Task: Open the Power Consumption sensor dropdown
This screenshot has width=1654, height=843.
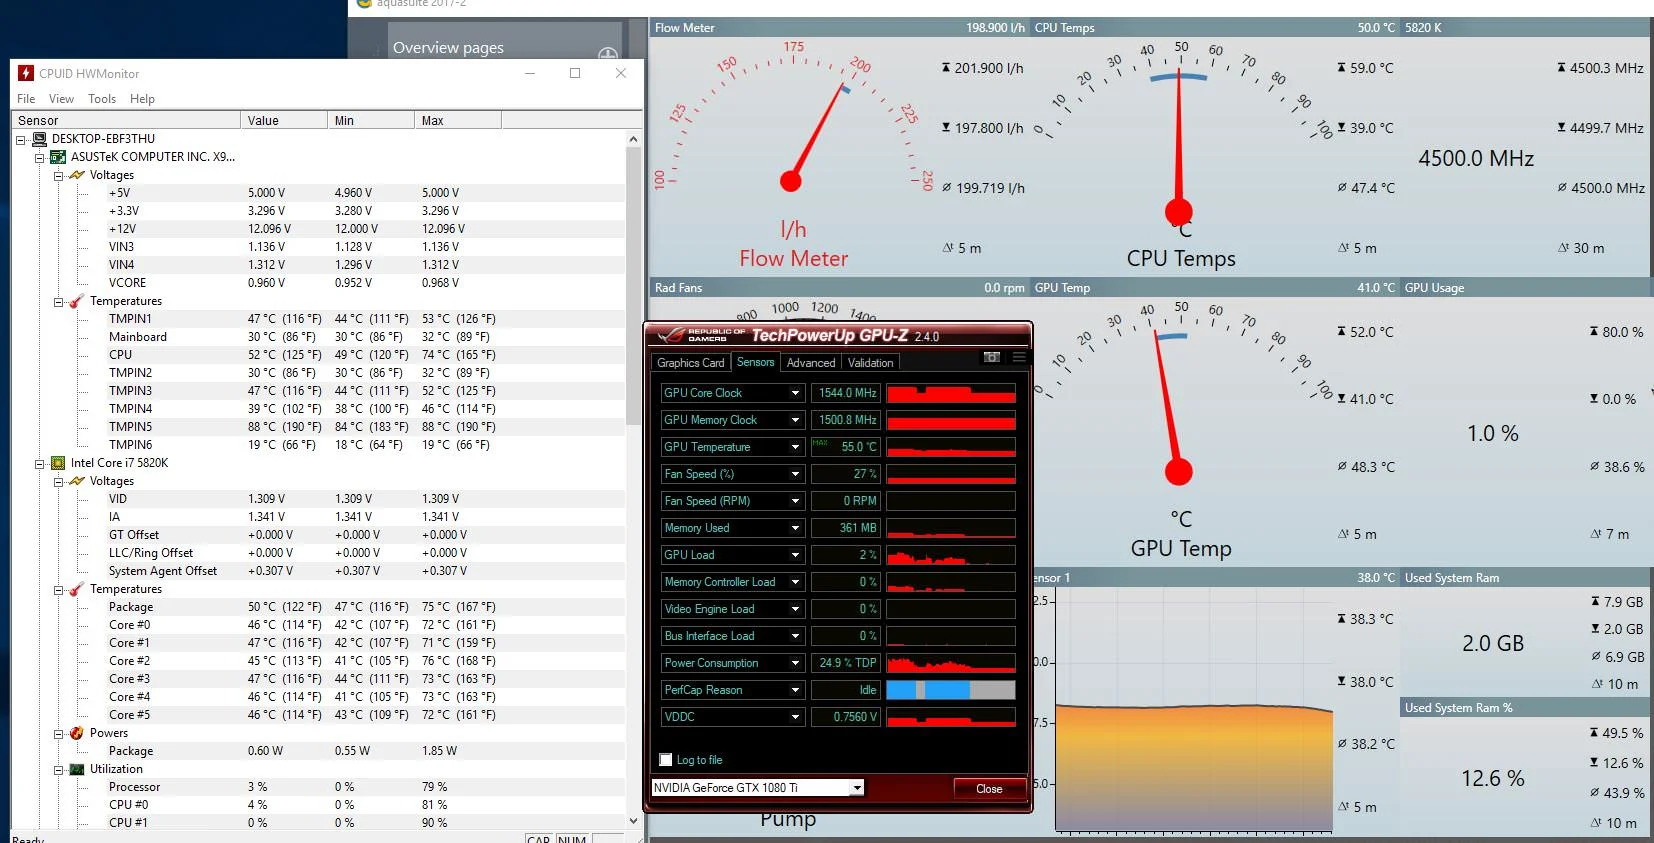Action: (795, 663)
